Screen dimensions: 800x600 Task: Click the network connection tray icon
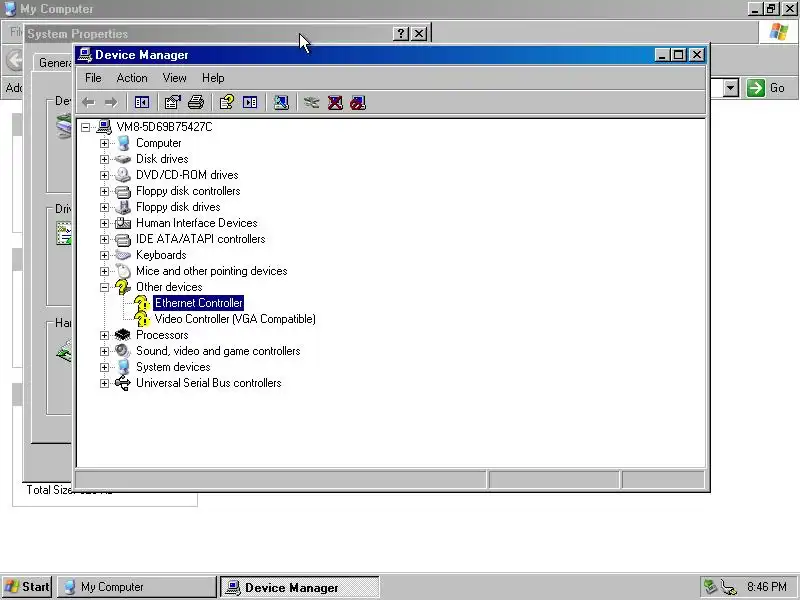tap(729, 587)
